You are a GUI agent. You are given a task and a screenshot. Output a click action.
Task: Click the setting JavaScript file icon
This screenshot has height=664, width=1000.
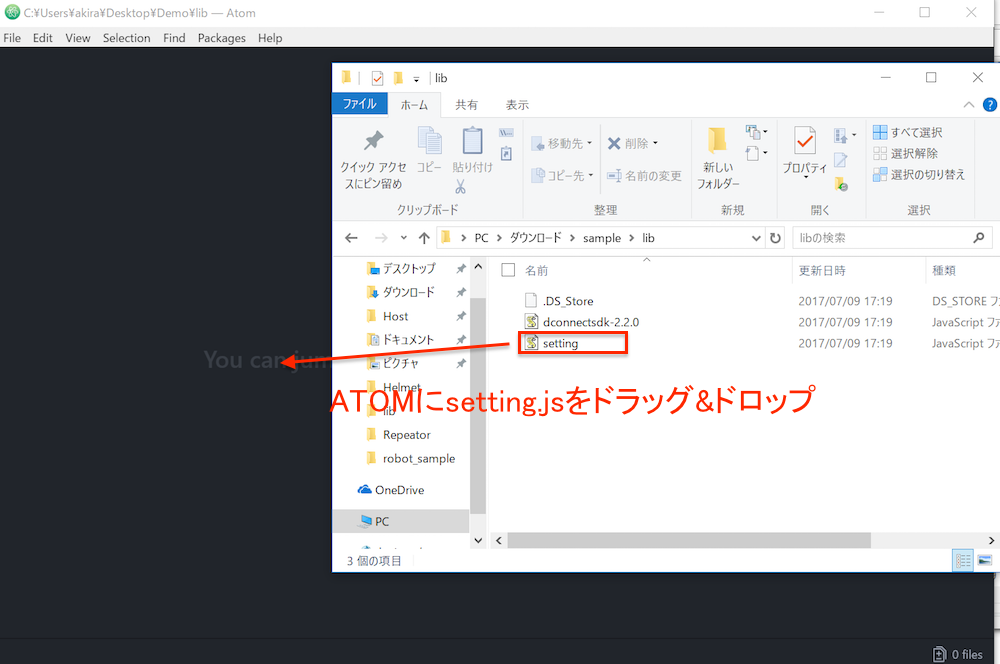pyautogui.click(x=531, y=343)
